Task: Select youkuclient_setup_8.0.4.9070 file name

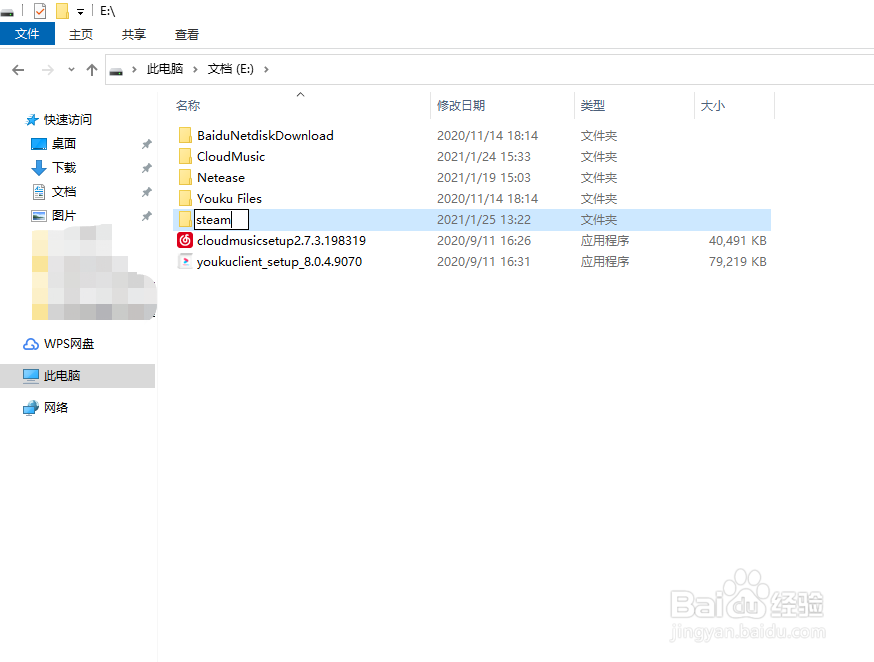Action: click(279, 262)
